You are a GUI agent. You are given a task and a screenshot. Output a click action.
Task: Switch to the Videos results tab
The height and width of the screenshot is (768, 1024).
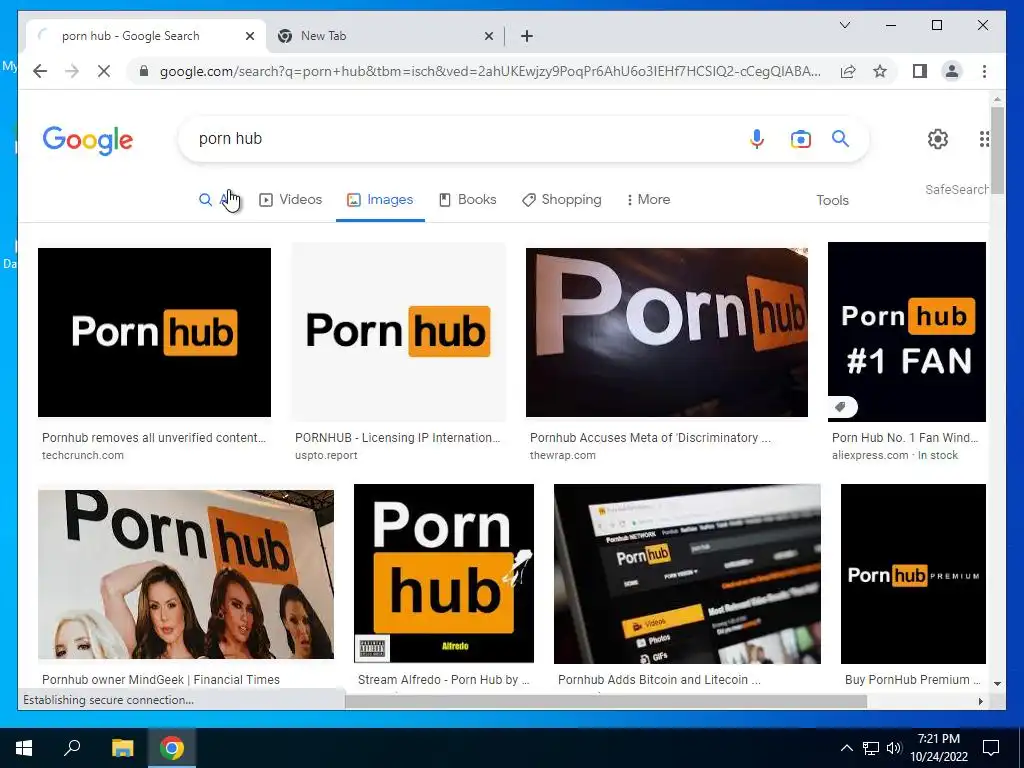click(x=291, y=200)
